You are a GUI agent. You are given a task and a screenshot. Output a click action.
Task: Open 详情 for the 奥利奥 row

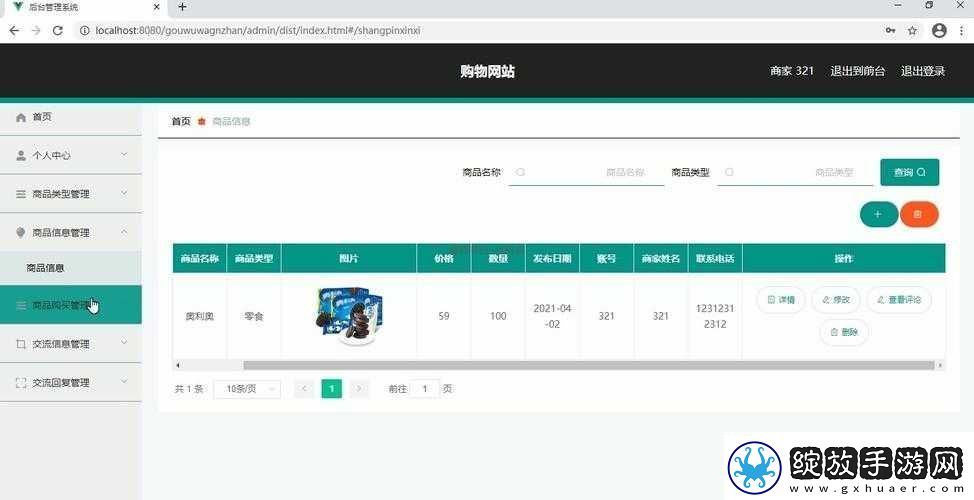tap(781, 300)
